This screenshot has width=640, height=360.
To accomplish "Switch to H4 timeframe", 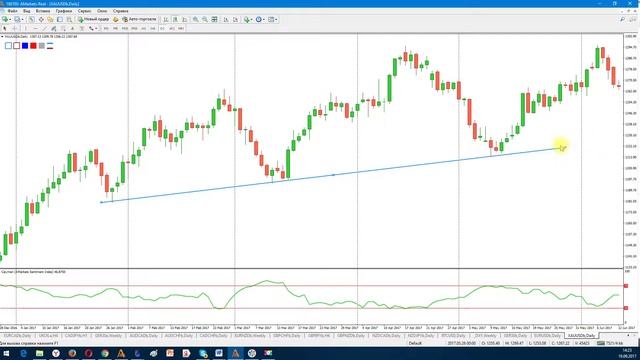I will click(153, 29).
